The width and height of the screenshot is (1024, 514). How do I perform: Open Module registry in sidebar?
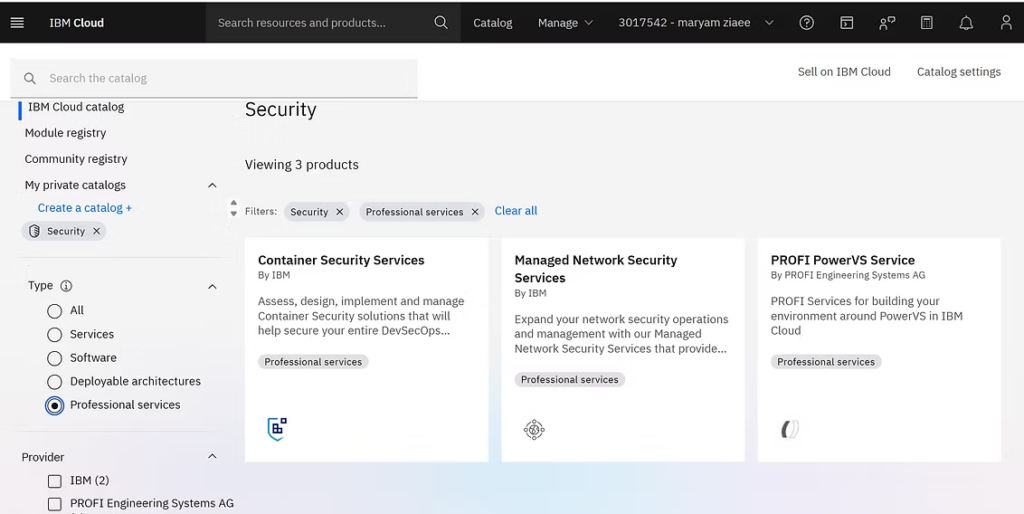click(65, 133)
